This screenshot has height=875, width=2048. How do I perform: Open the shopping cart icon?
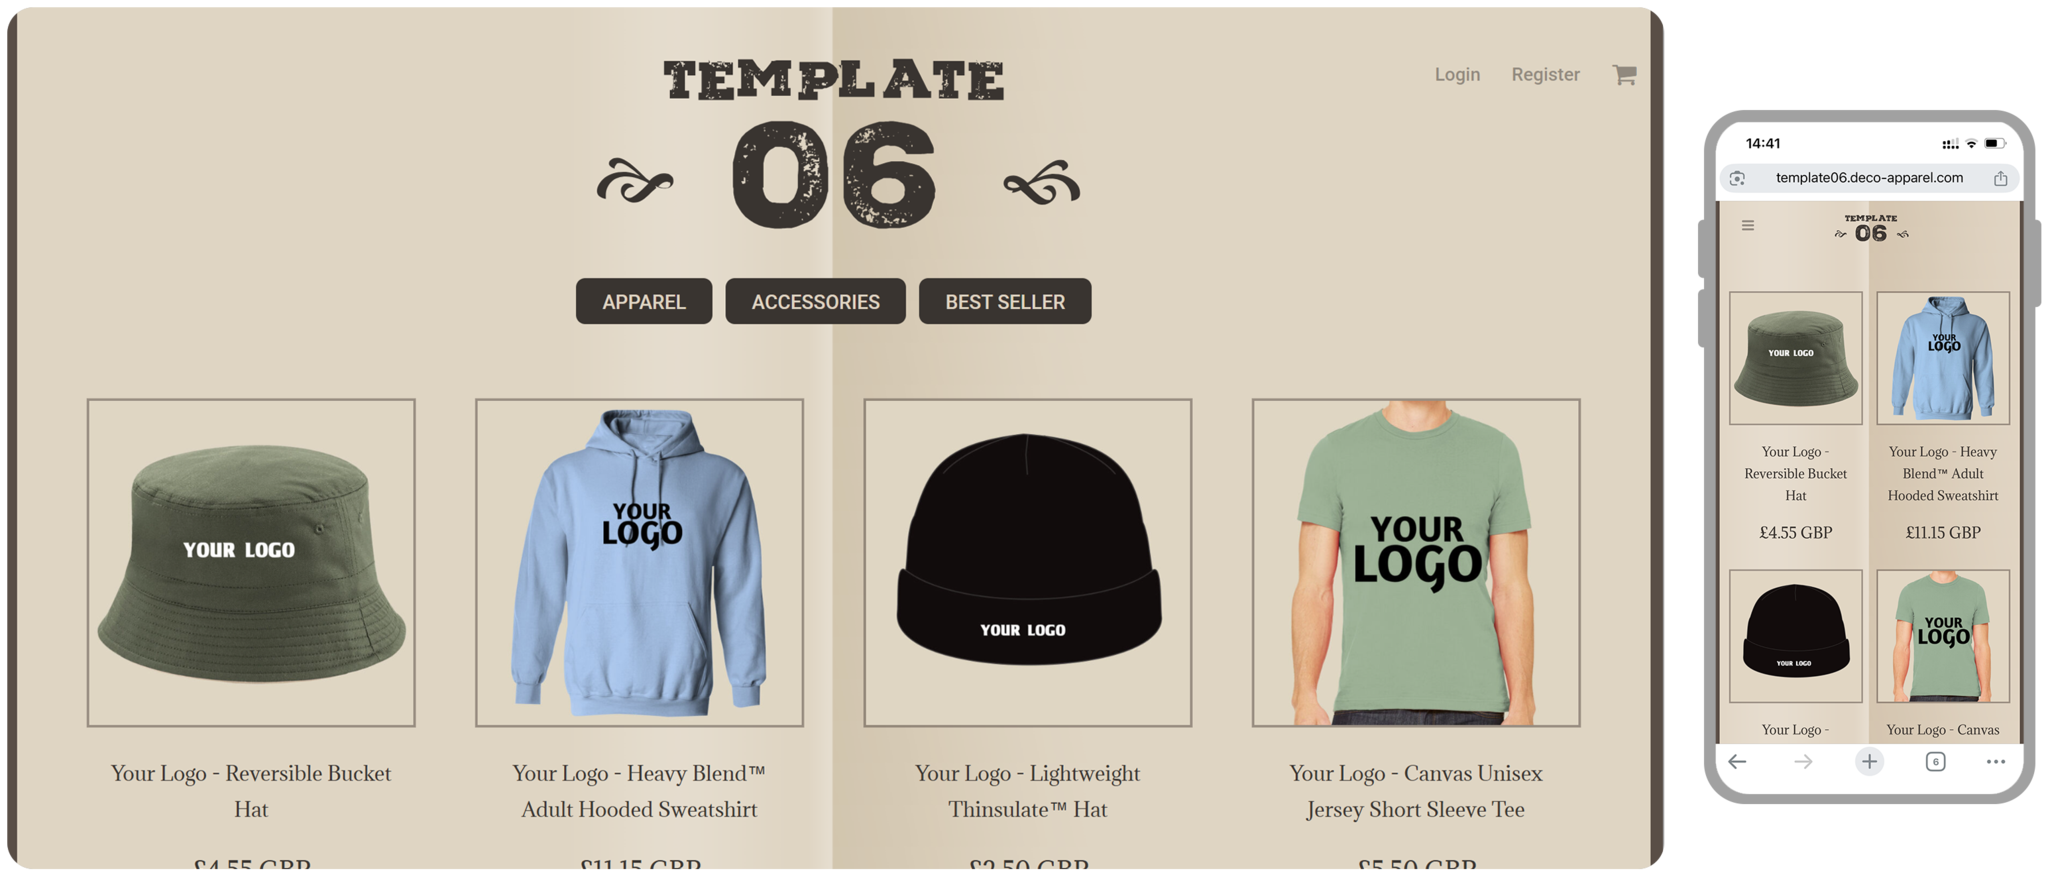click(x=1624, y=74)
